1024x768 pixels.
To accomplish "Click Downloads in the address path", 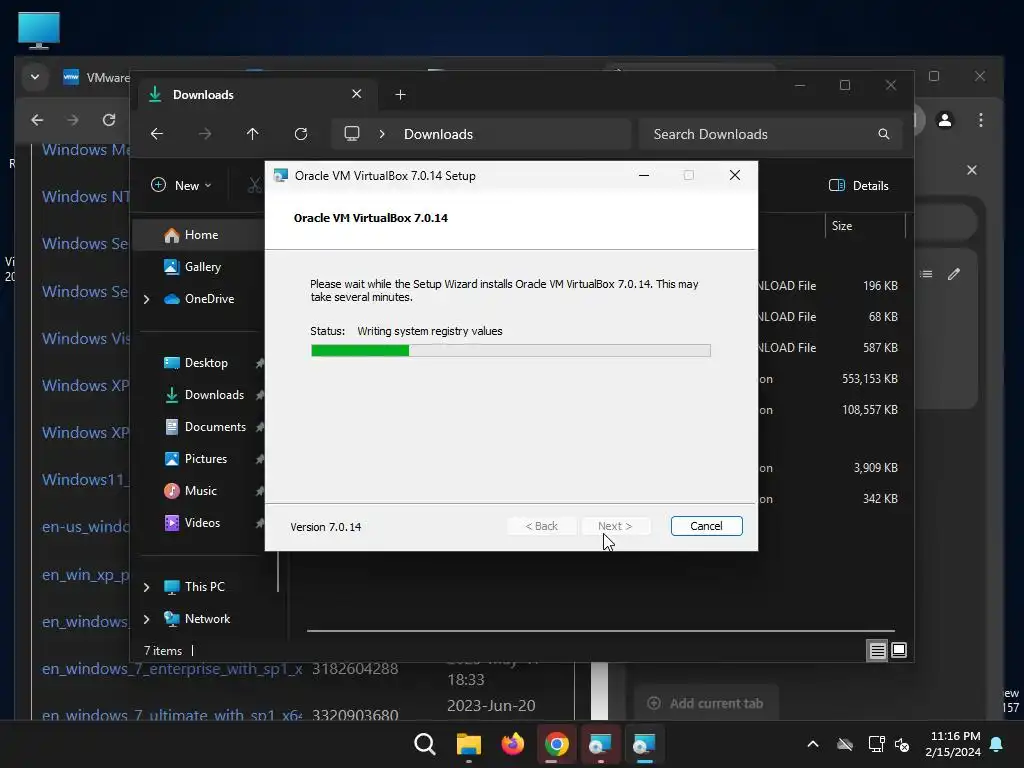I will 438,134.
